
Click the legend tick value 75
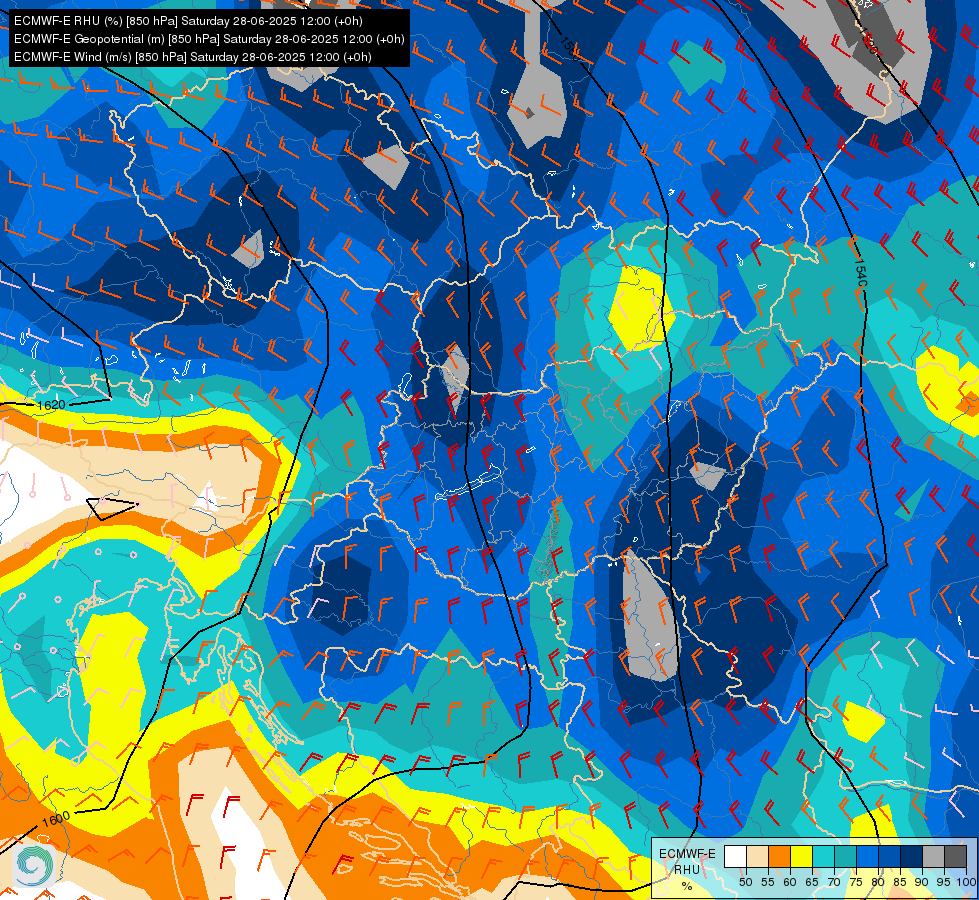click(856, 882)
